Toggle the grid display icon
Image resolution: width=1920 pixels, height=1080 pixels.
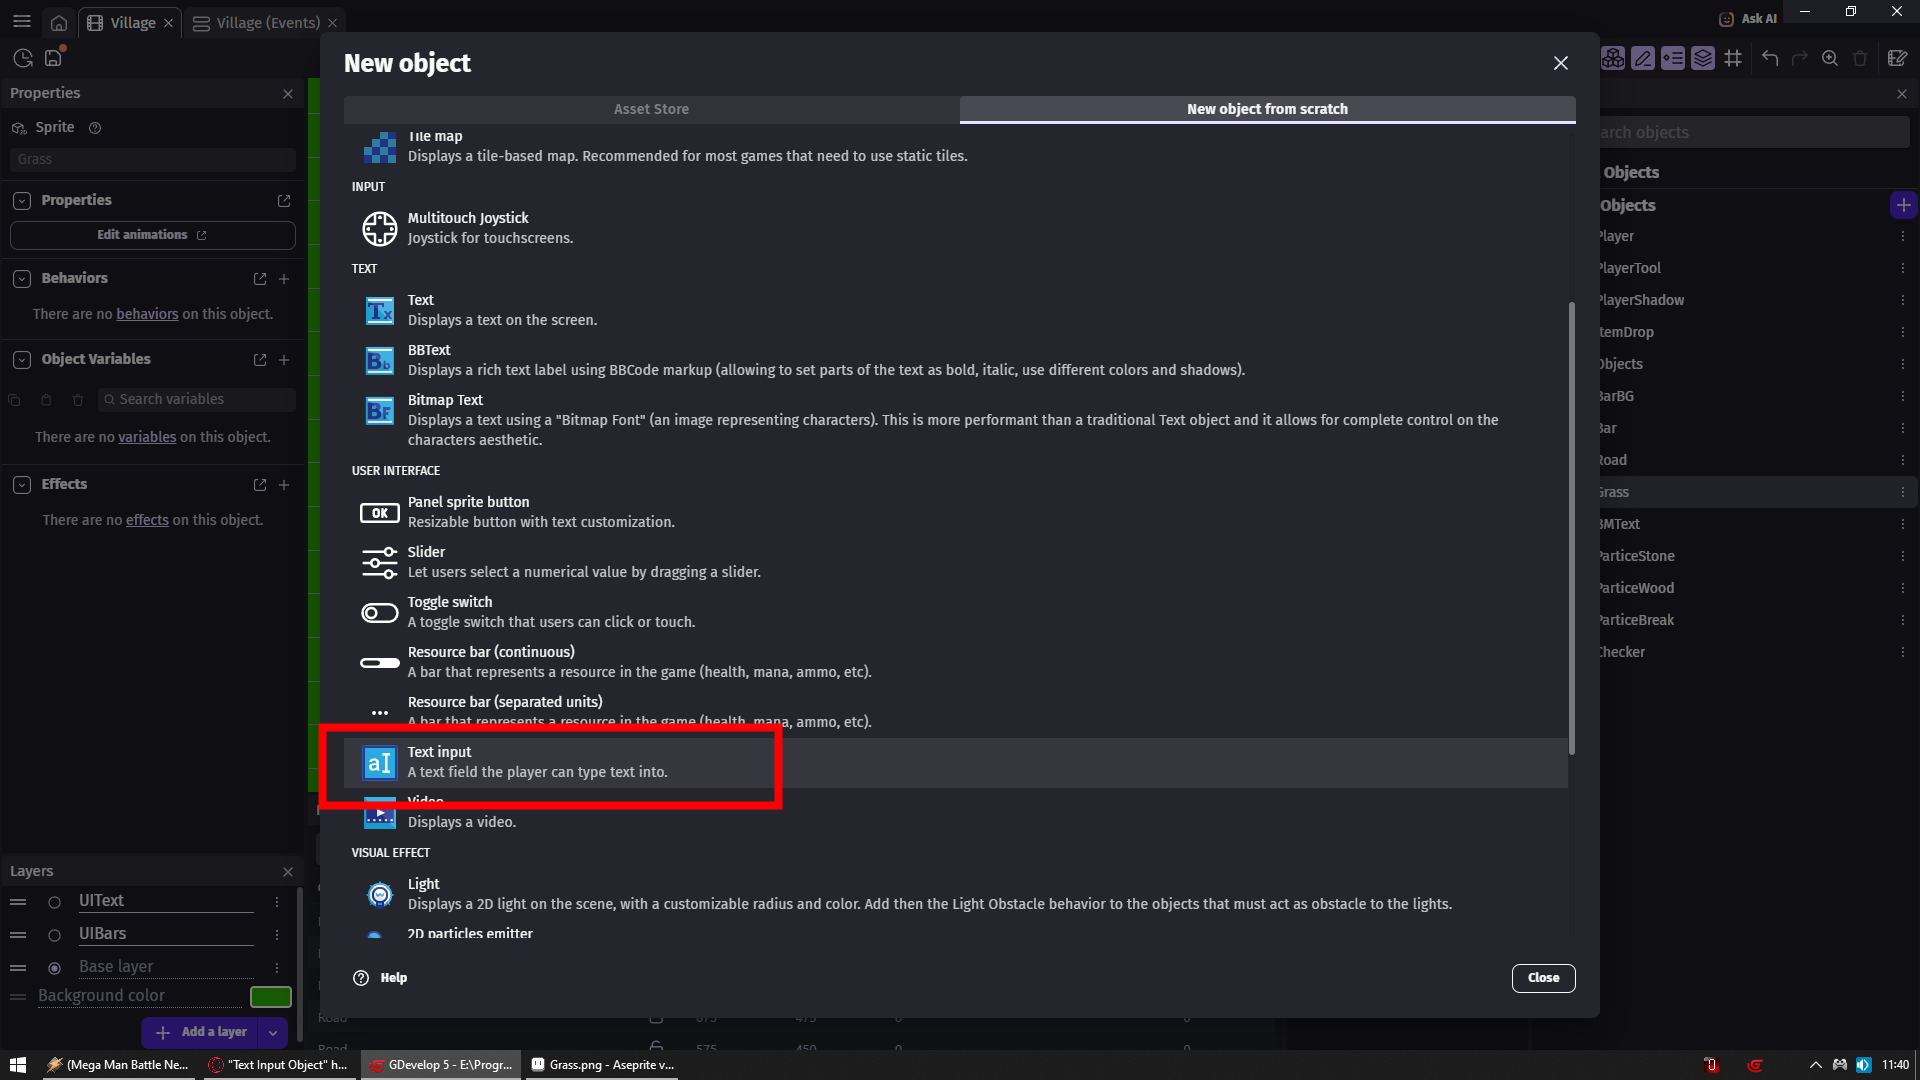(x=1734, y=58)
